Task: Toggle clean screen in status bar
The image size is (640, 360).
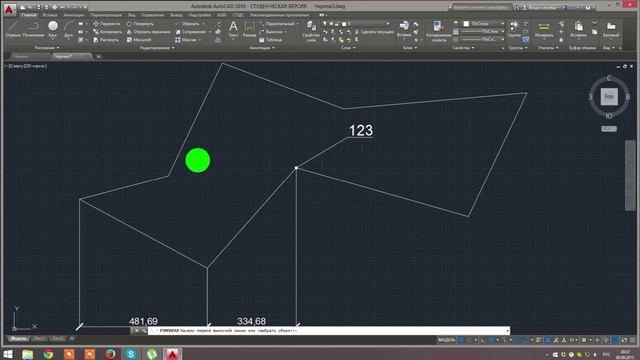Action: pyautogui.click(x=625, y=340)
